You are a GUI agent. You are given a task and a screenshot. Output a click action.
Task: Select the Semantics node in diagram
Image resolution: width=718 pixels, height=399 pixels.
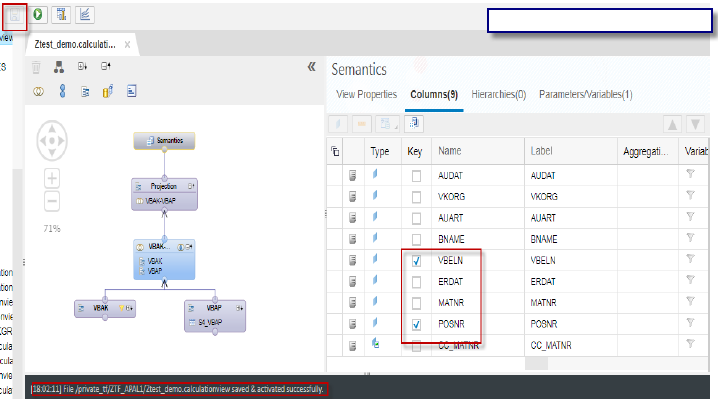pos(164,141)
